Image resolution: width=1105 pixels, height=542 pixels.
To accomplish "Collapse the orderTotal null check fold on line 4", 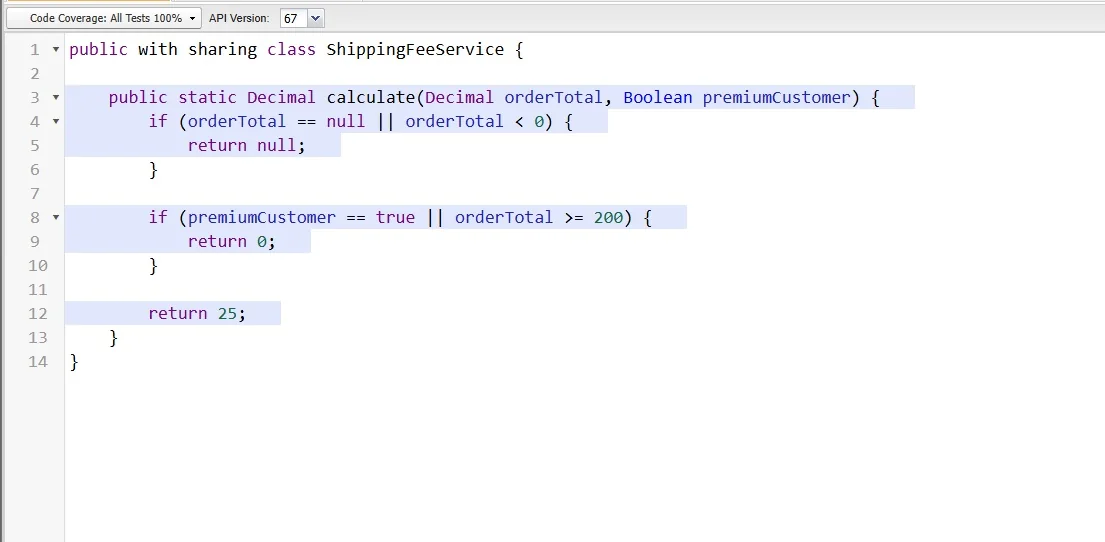I will pos(56,122).
